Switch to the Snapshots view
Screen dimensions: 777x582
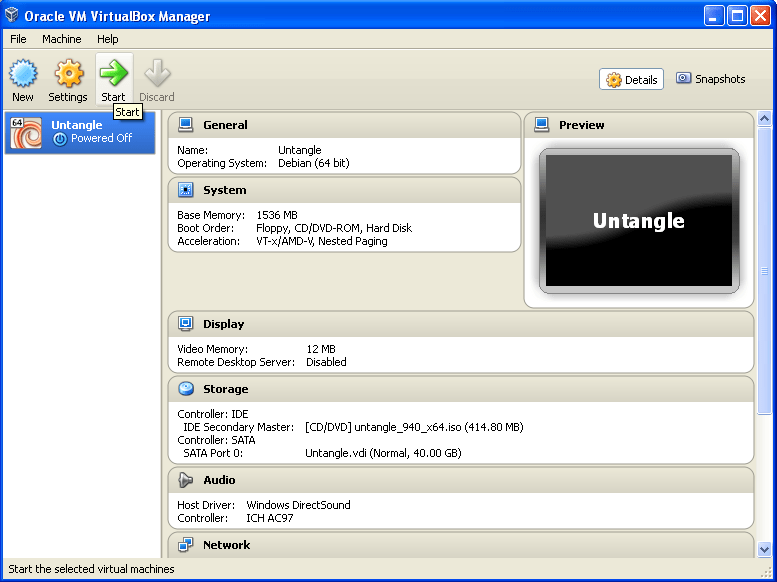pos(711,79)
